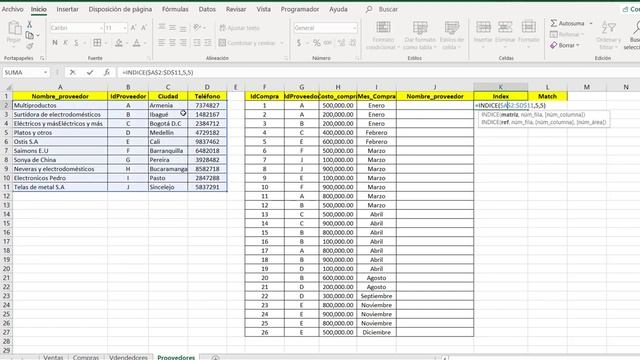Open the Calibri font name dropdown
Screen dimensions: 640x360
[101, 28]
